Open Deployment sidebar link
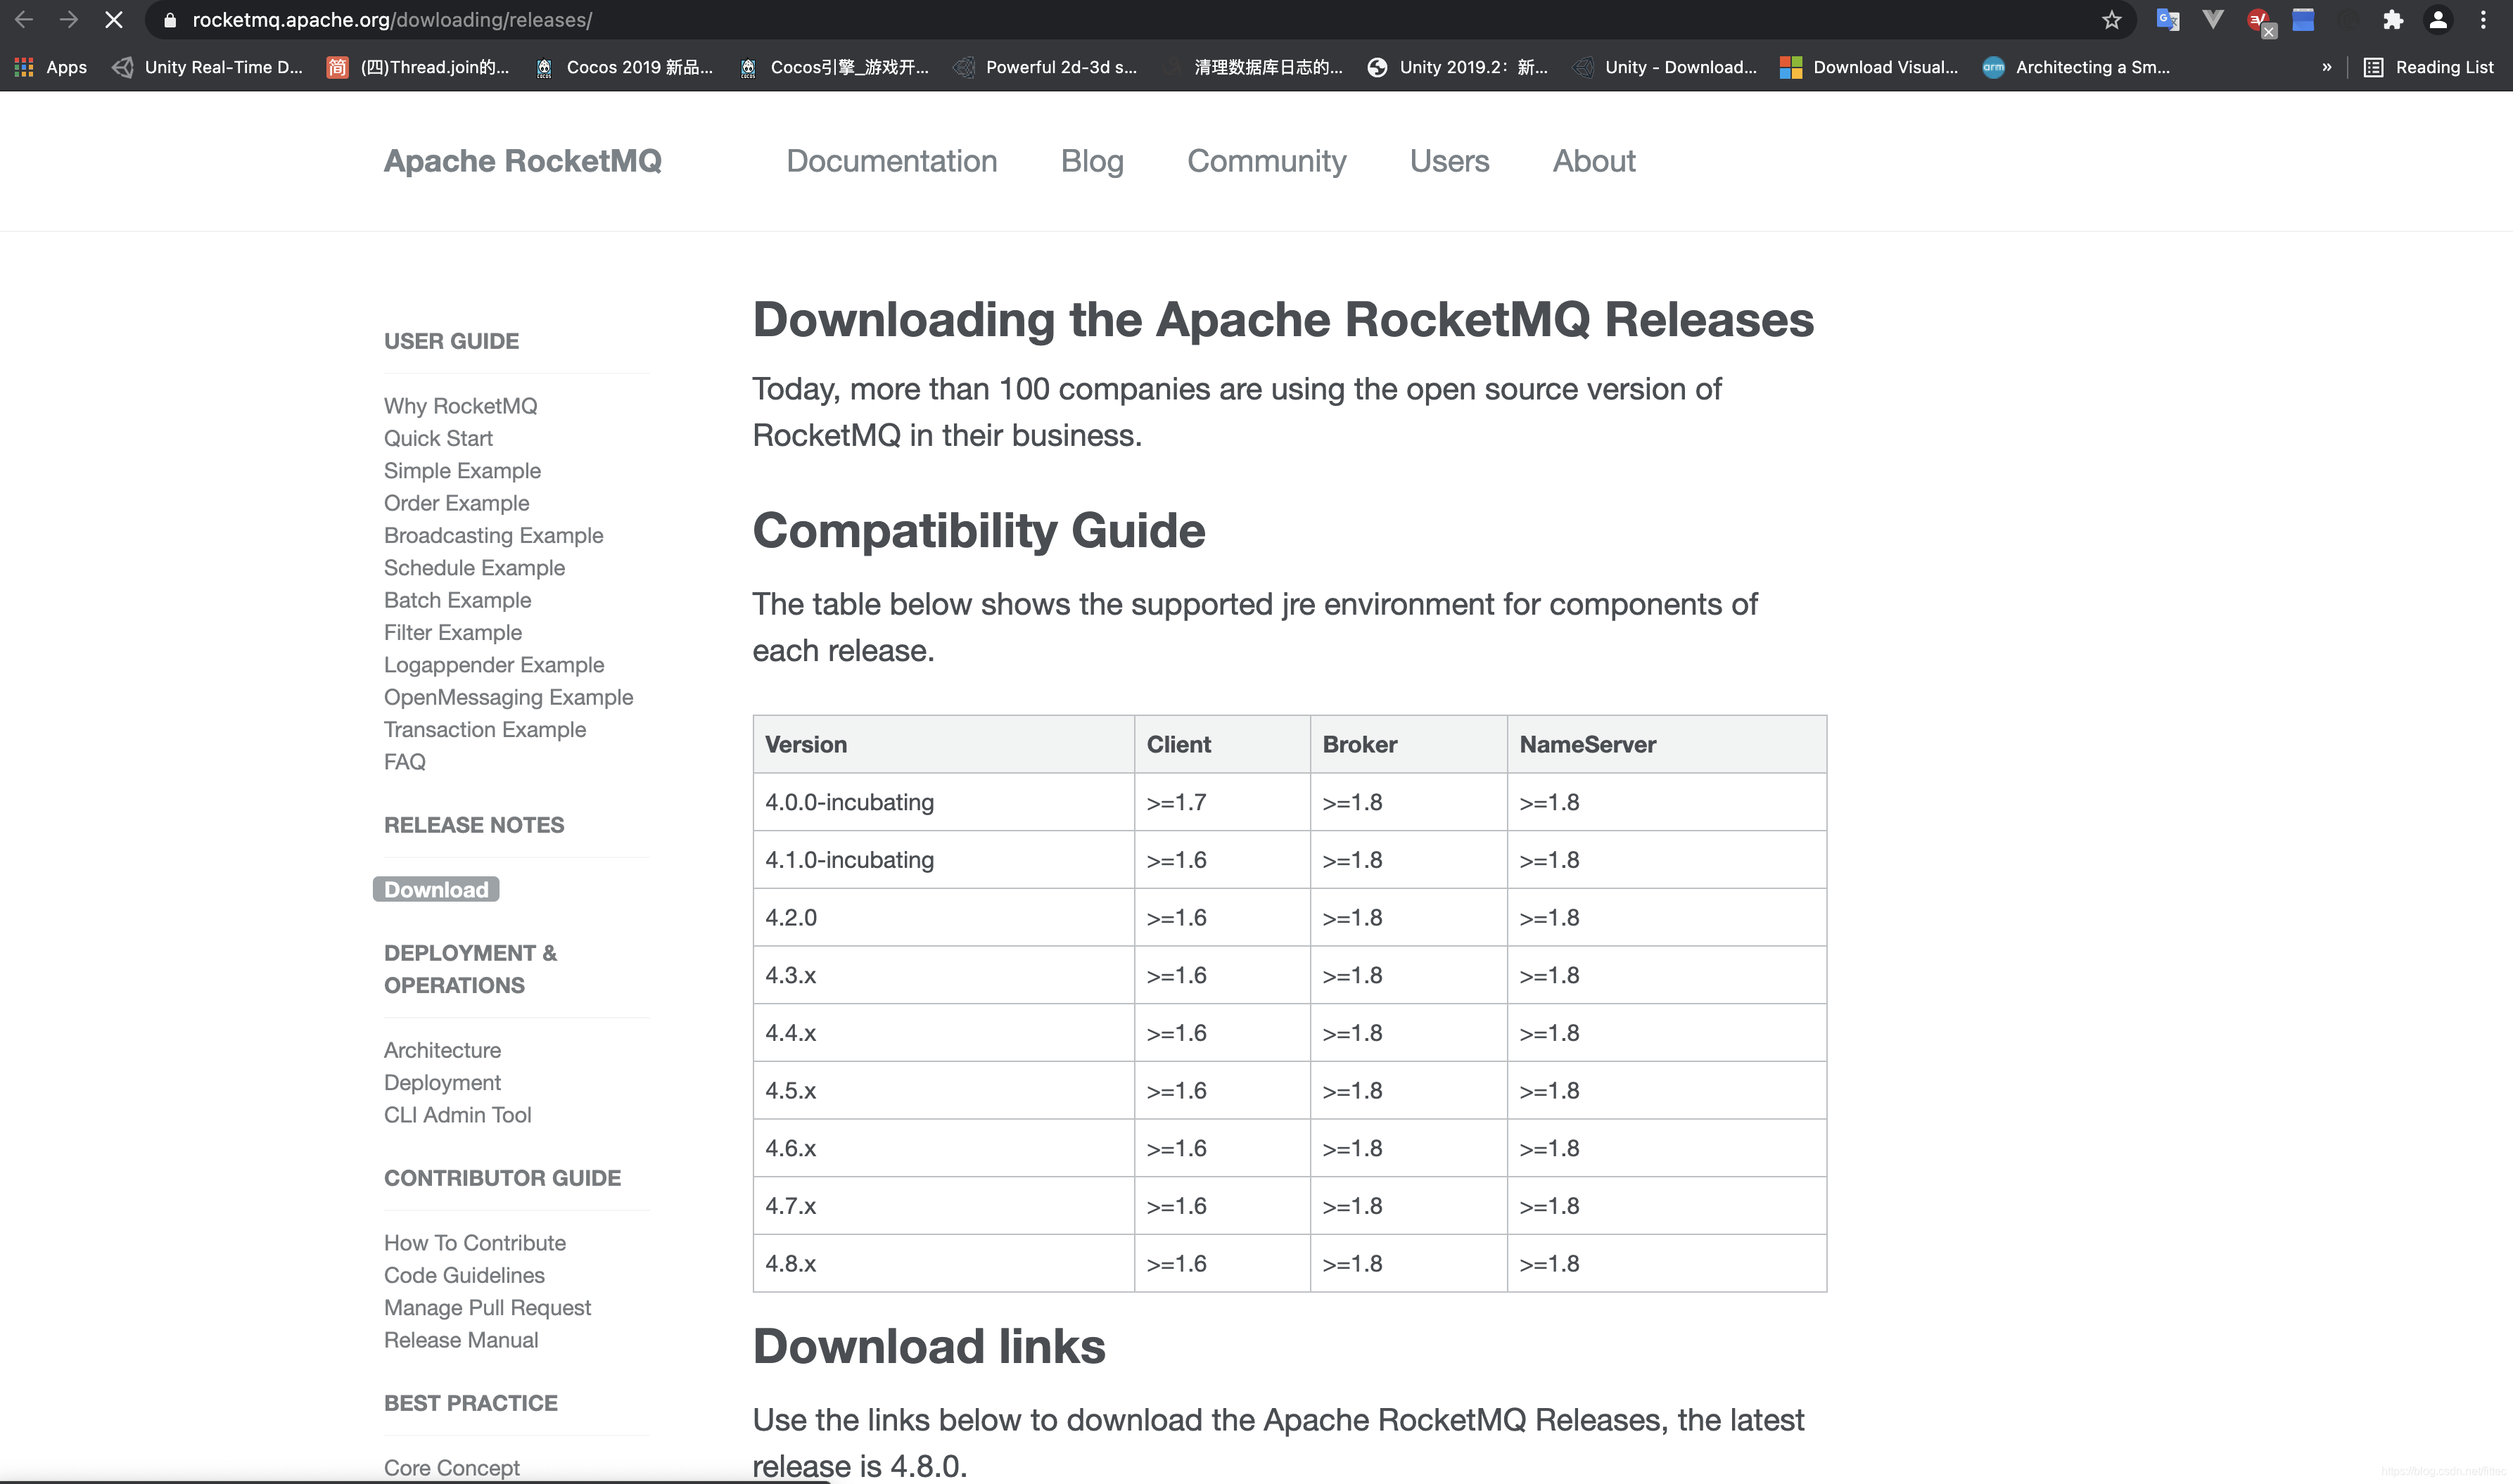The image size is (2513, 1484). (x=442, y=1083)
